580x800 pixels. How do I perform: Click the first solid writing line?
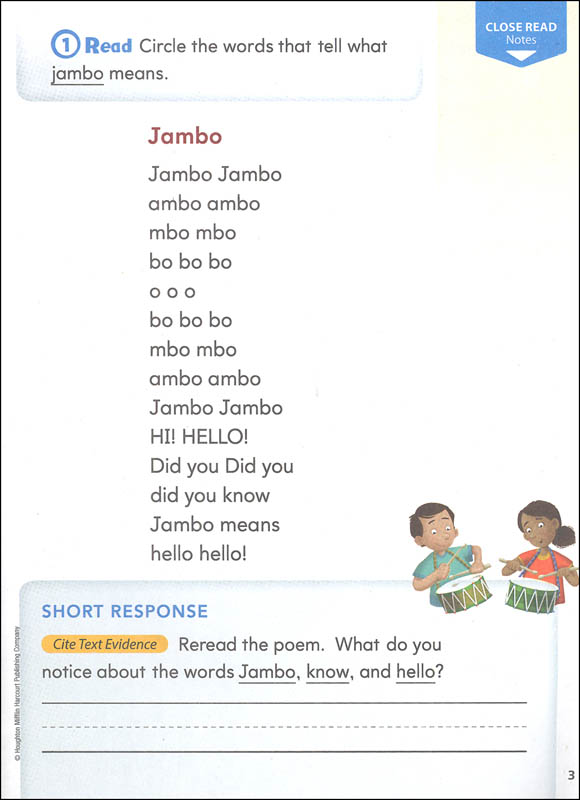point(284,703)
